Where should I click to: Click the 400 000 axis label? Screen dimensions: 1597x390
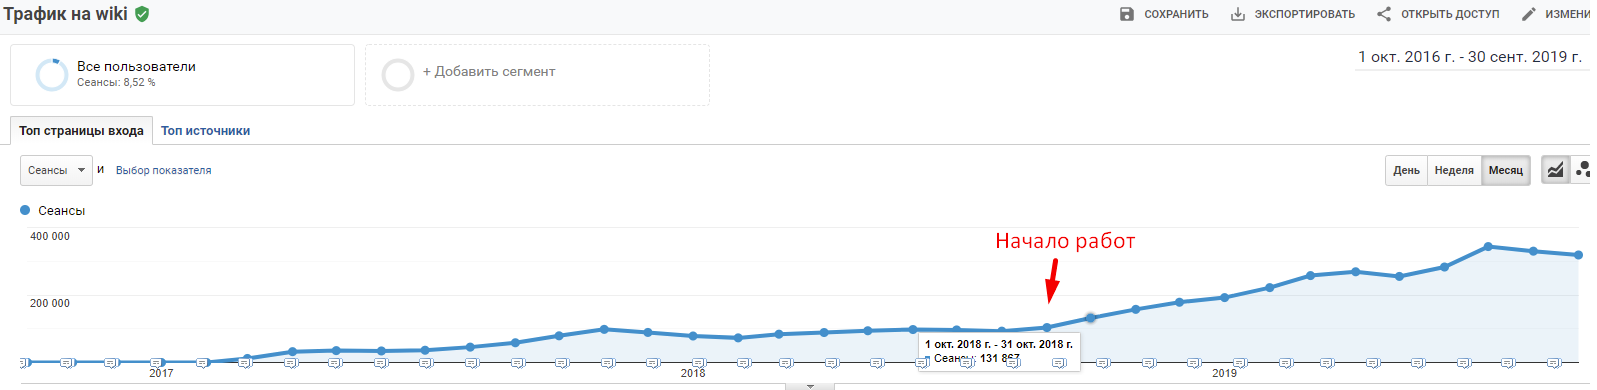pos(50,237)
